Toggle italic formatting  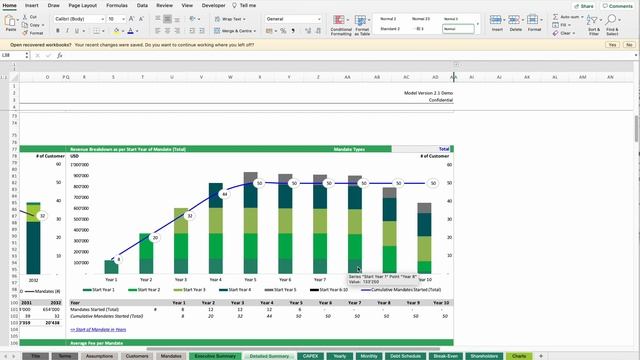tap(67, 31)
